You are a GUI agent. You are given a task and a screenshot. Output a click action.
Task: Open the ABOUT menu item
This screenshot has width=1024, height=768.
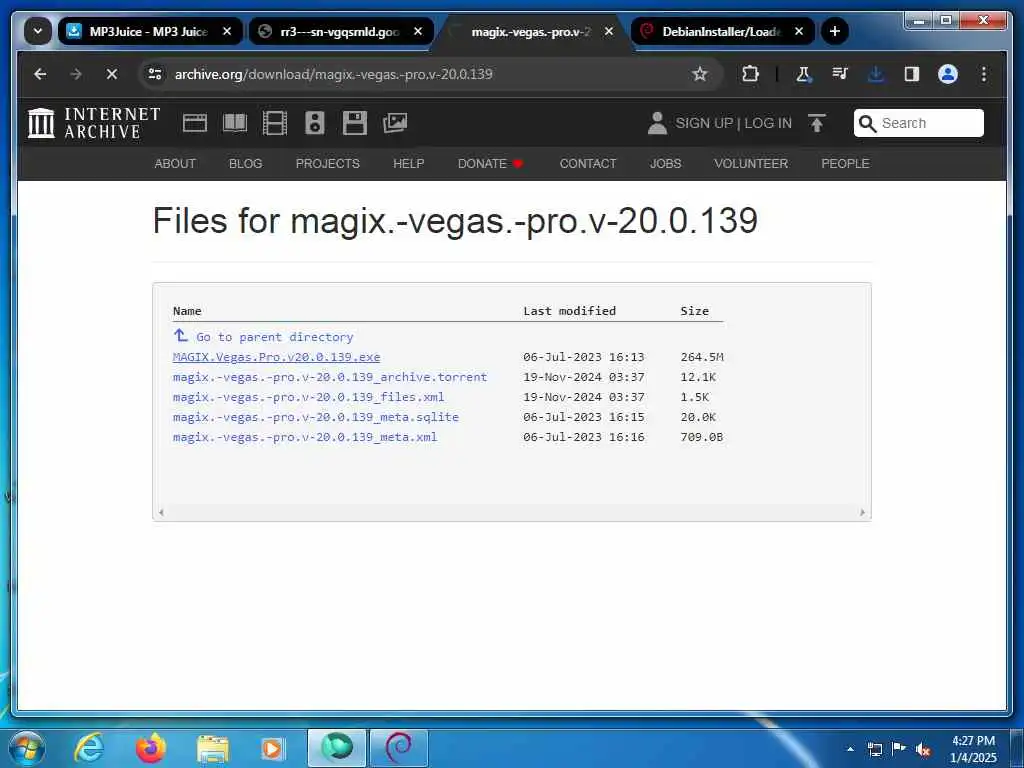[175, 163]
